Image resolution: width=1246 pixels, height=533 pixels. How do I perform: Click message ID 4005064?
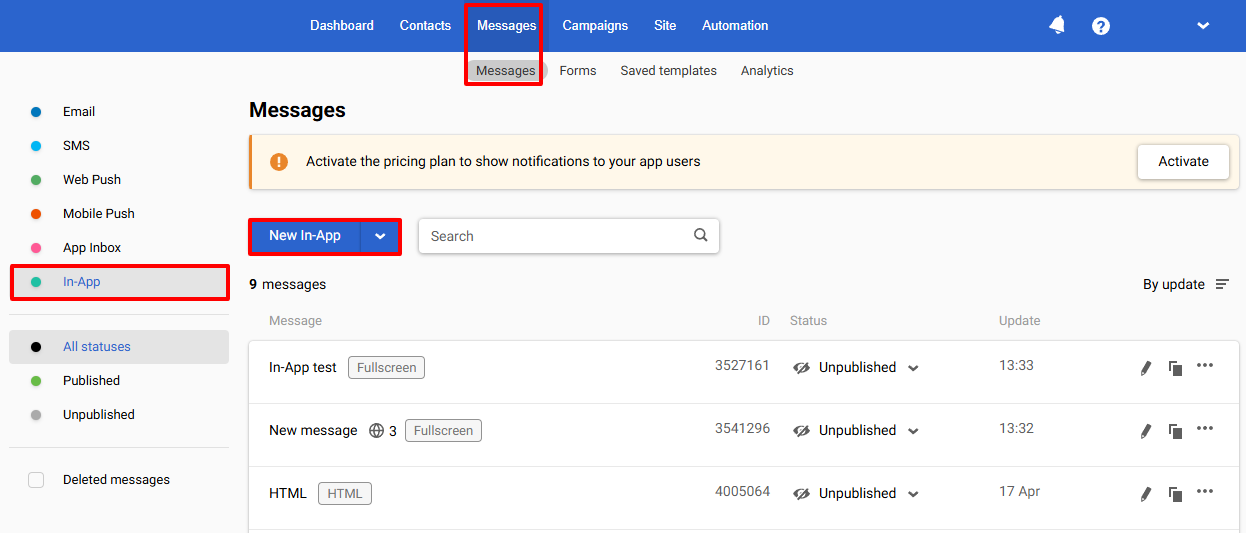(x=742, y=492)
